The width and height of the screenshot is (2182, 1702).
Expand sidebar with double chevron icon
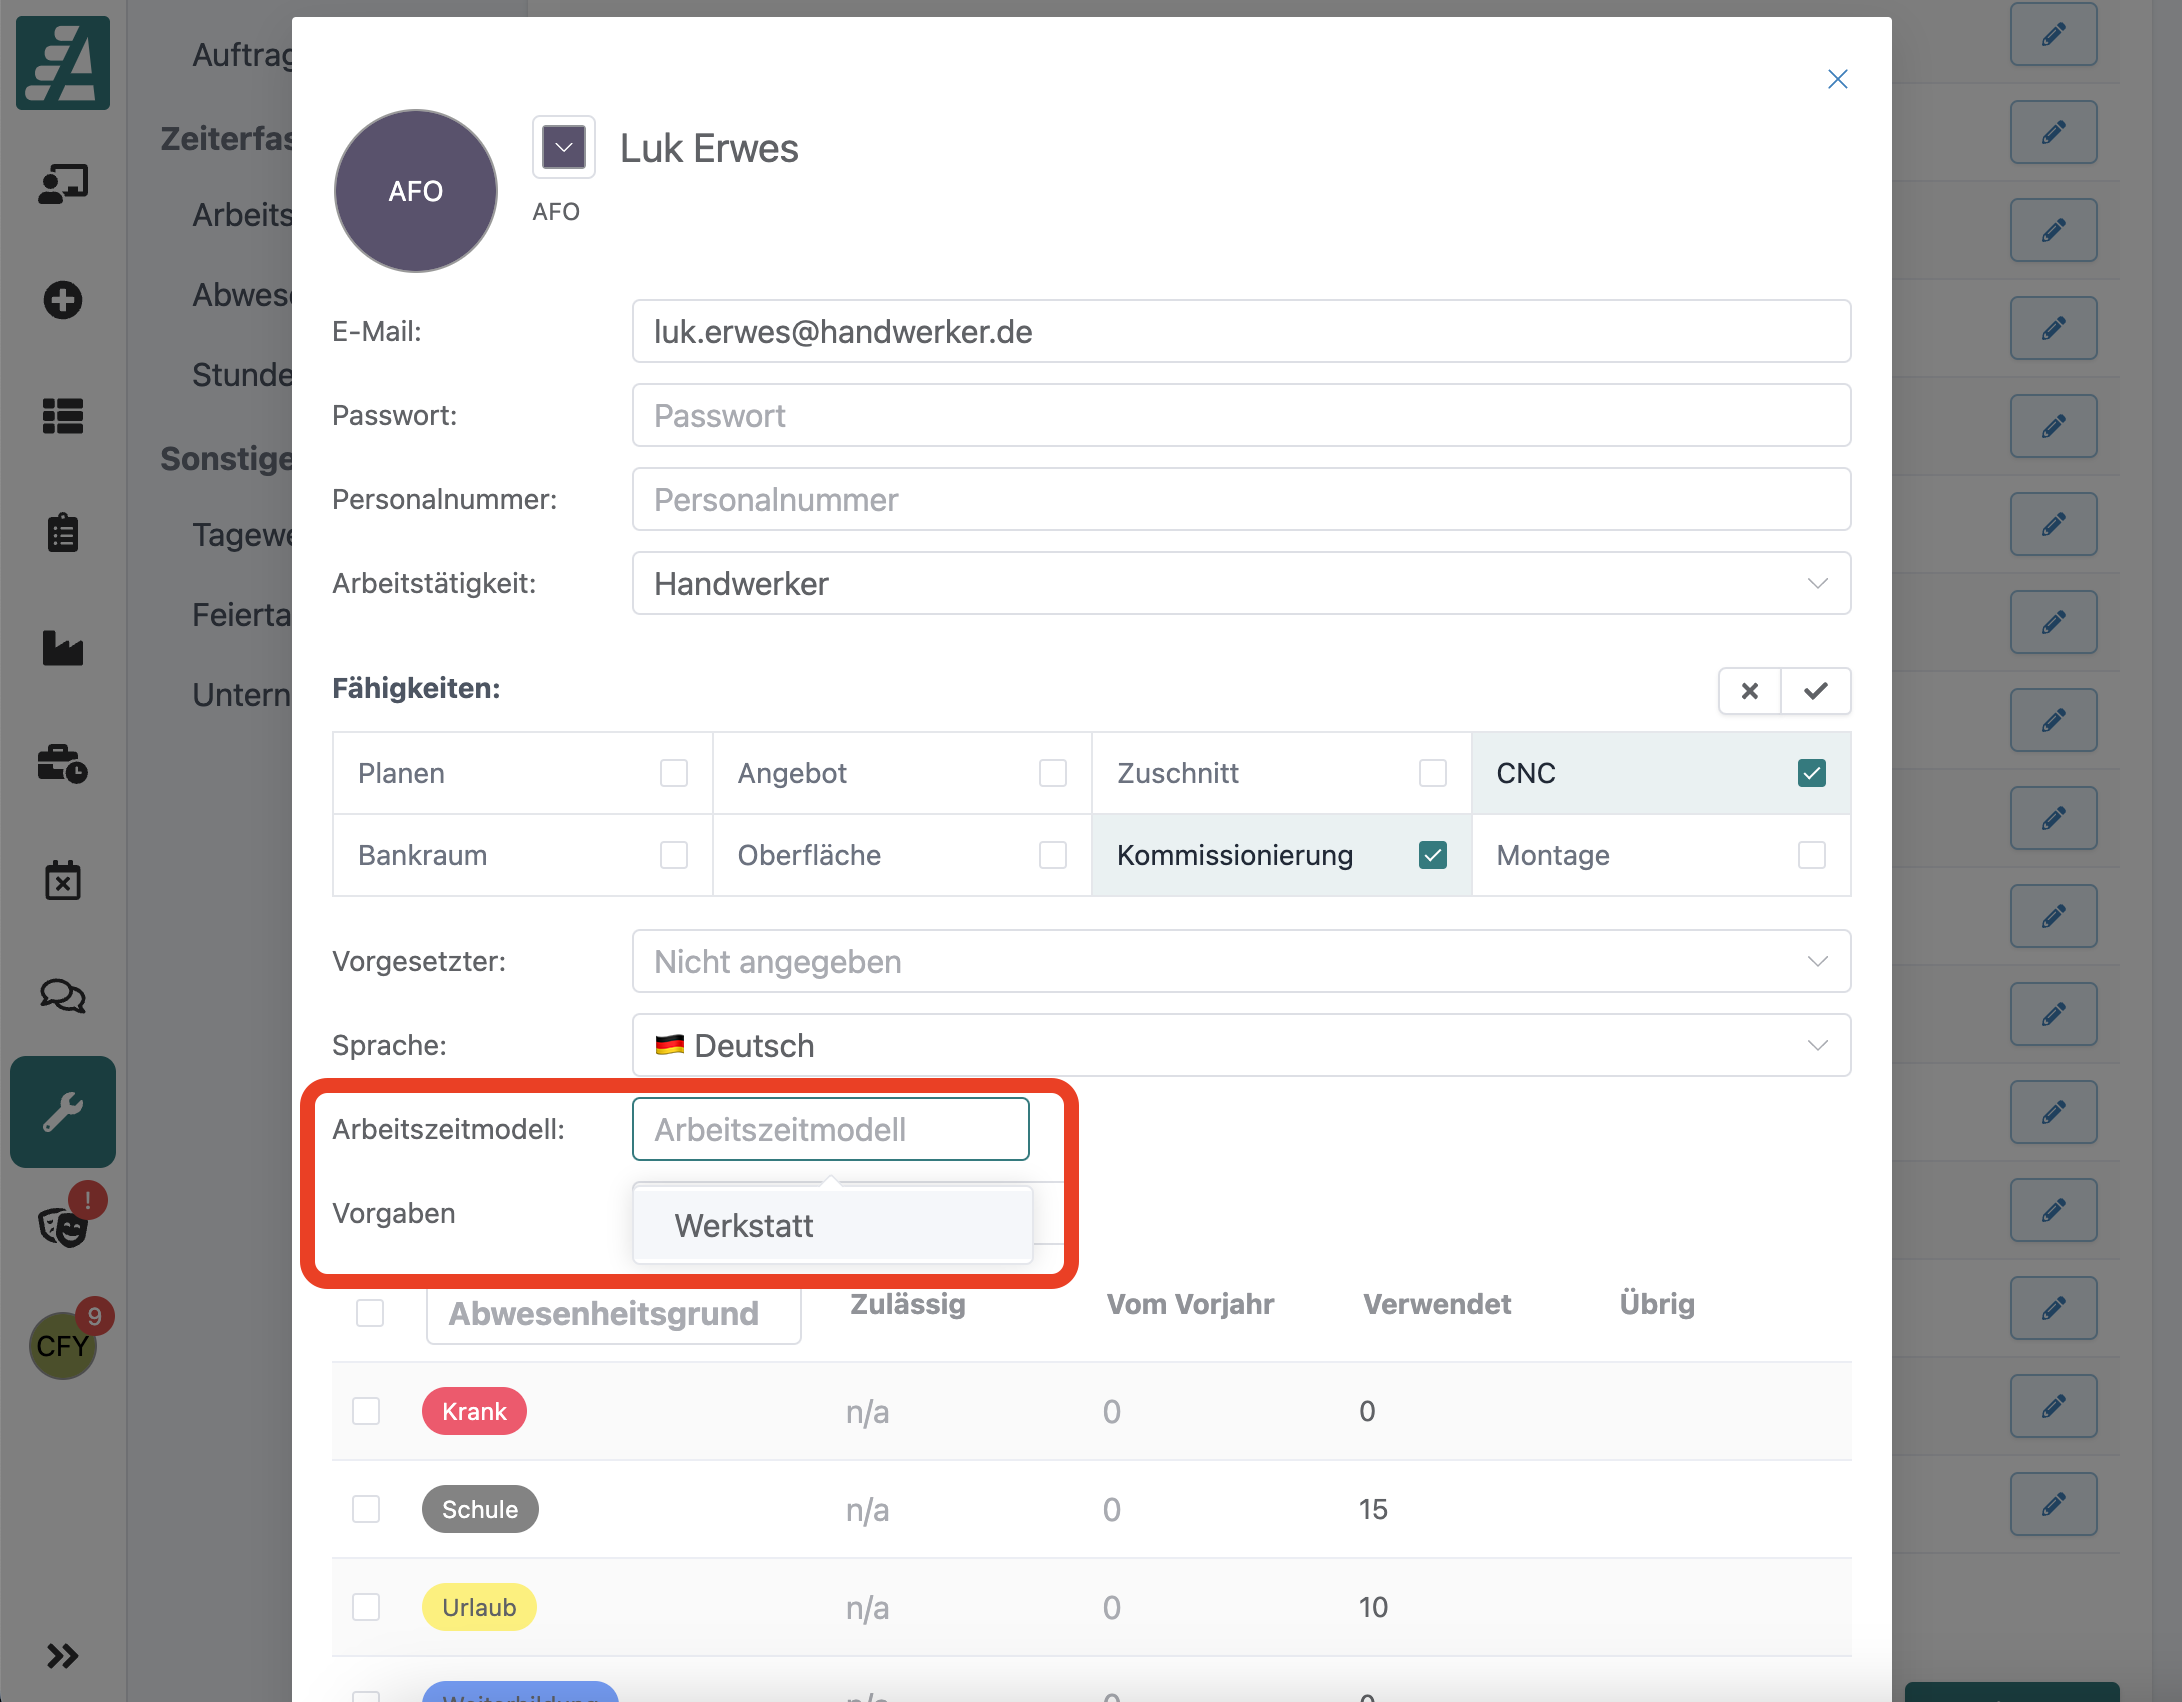(62, 1656)
